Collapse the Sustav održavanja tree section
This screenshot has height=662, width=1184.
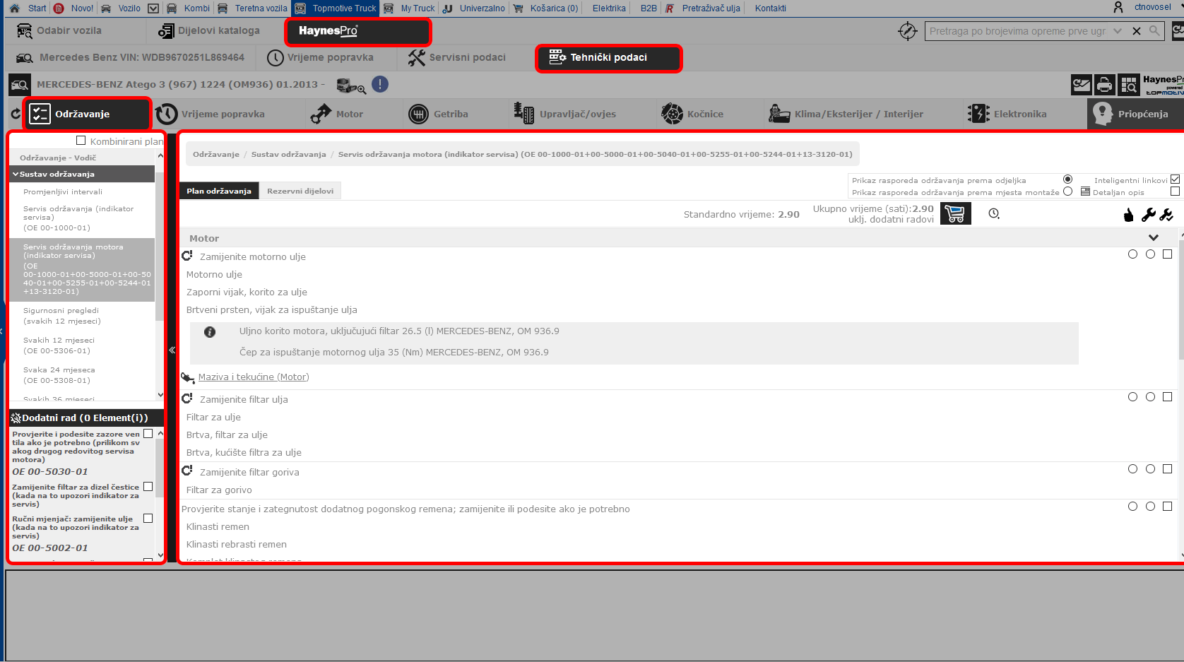pyautogui.click(x=15, y=174)
